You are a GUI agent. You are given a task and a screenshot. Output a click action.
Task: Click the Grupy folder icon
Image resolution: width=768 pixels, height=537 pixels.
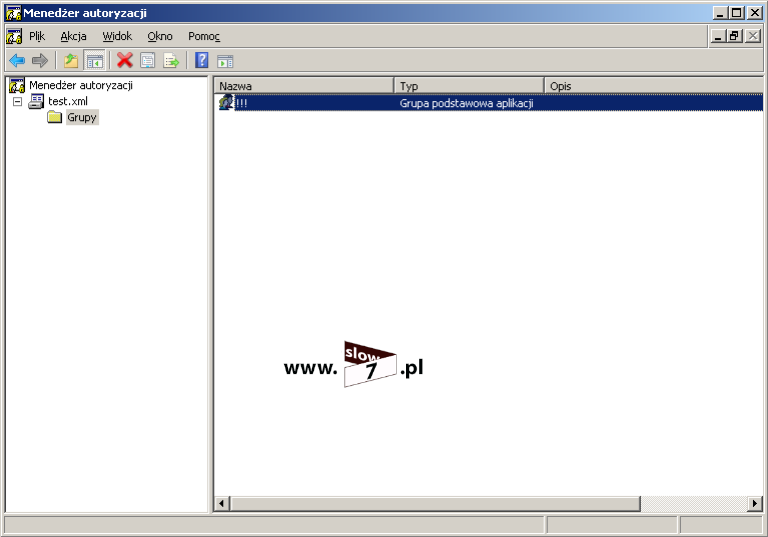pos(55,117)
